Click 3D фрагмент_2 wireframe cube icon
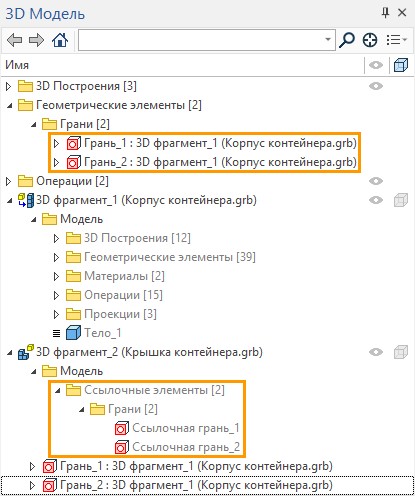Image resolution: width=415 pixels, height=496 pixels. 401,352
